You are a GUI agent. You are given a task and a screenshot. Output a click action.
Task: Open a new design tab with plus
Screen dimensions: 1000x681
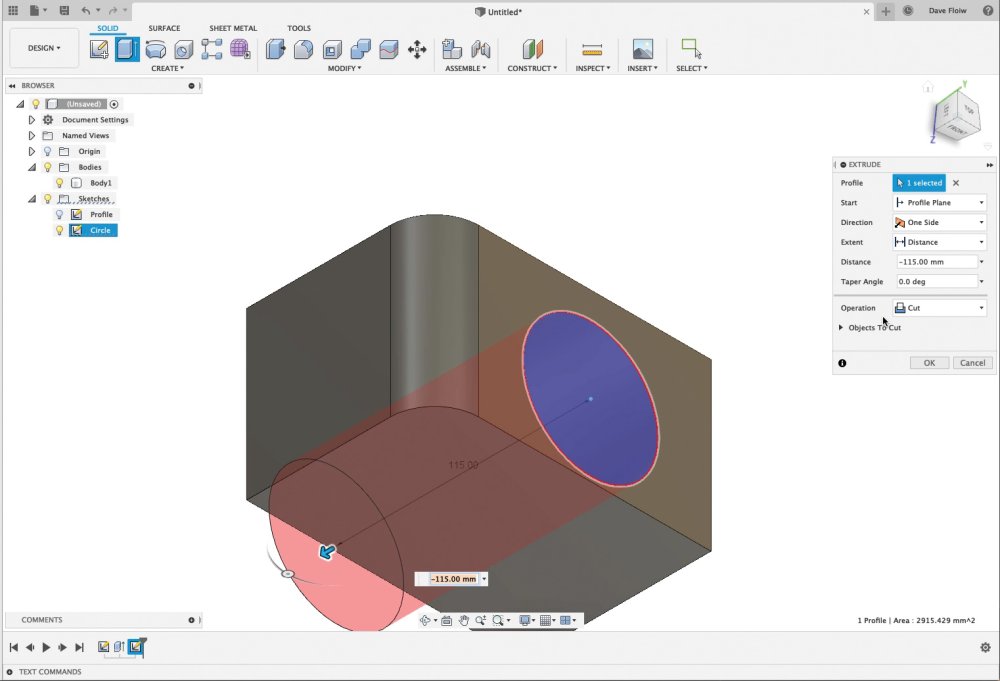pos(885,11)
